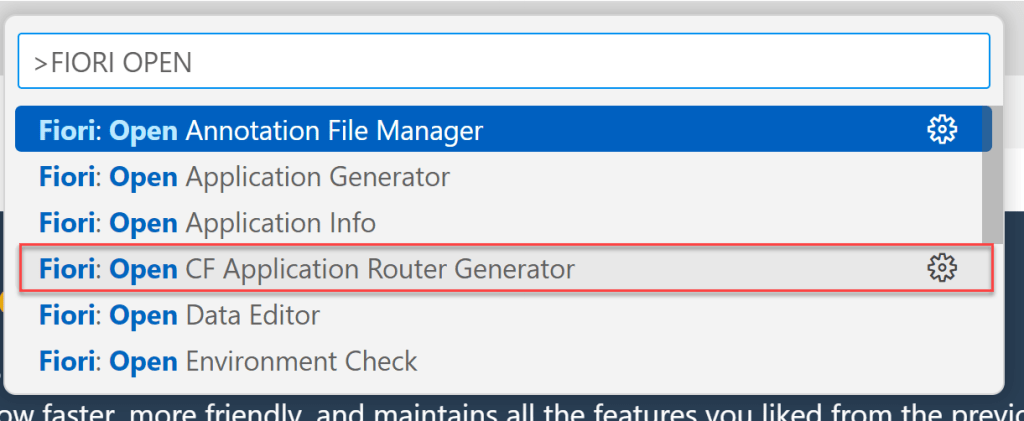Click the scrollbar track below the thumb
The image size is (1024, 421).
click(x=988, y=320)
